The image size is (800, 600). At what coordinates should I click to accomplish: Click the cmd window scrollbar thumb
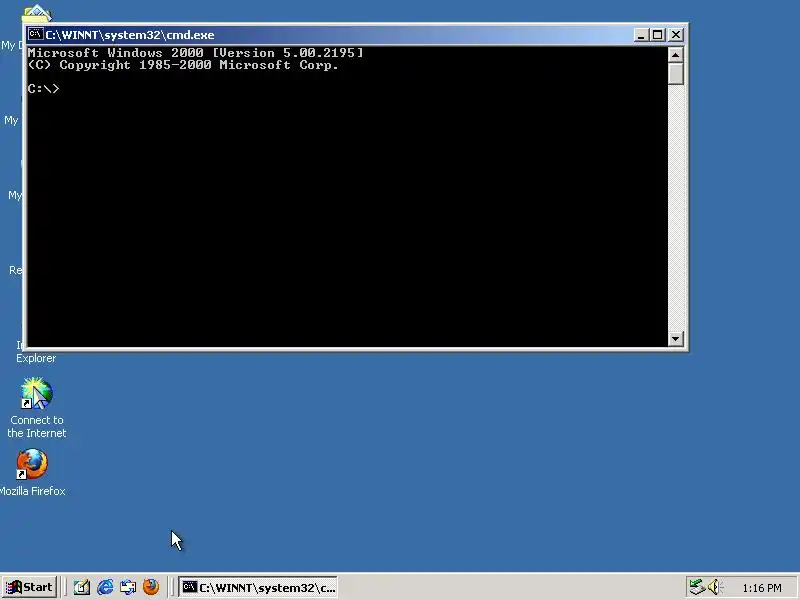click(676, 73)
